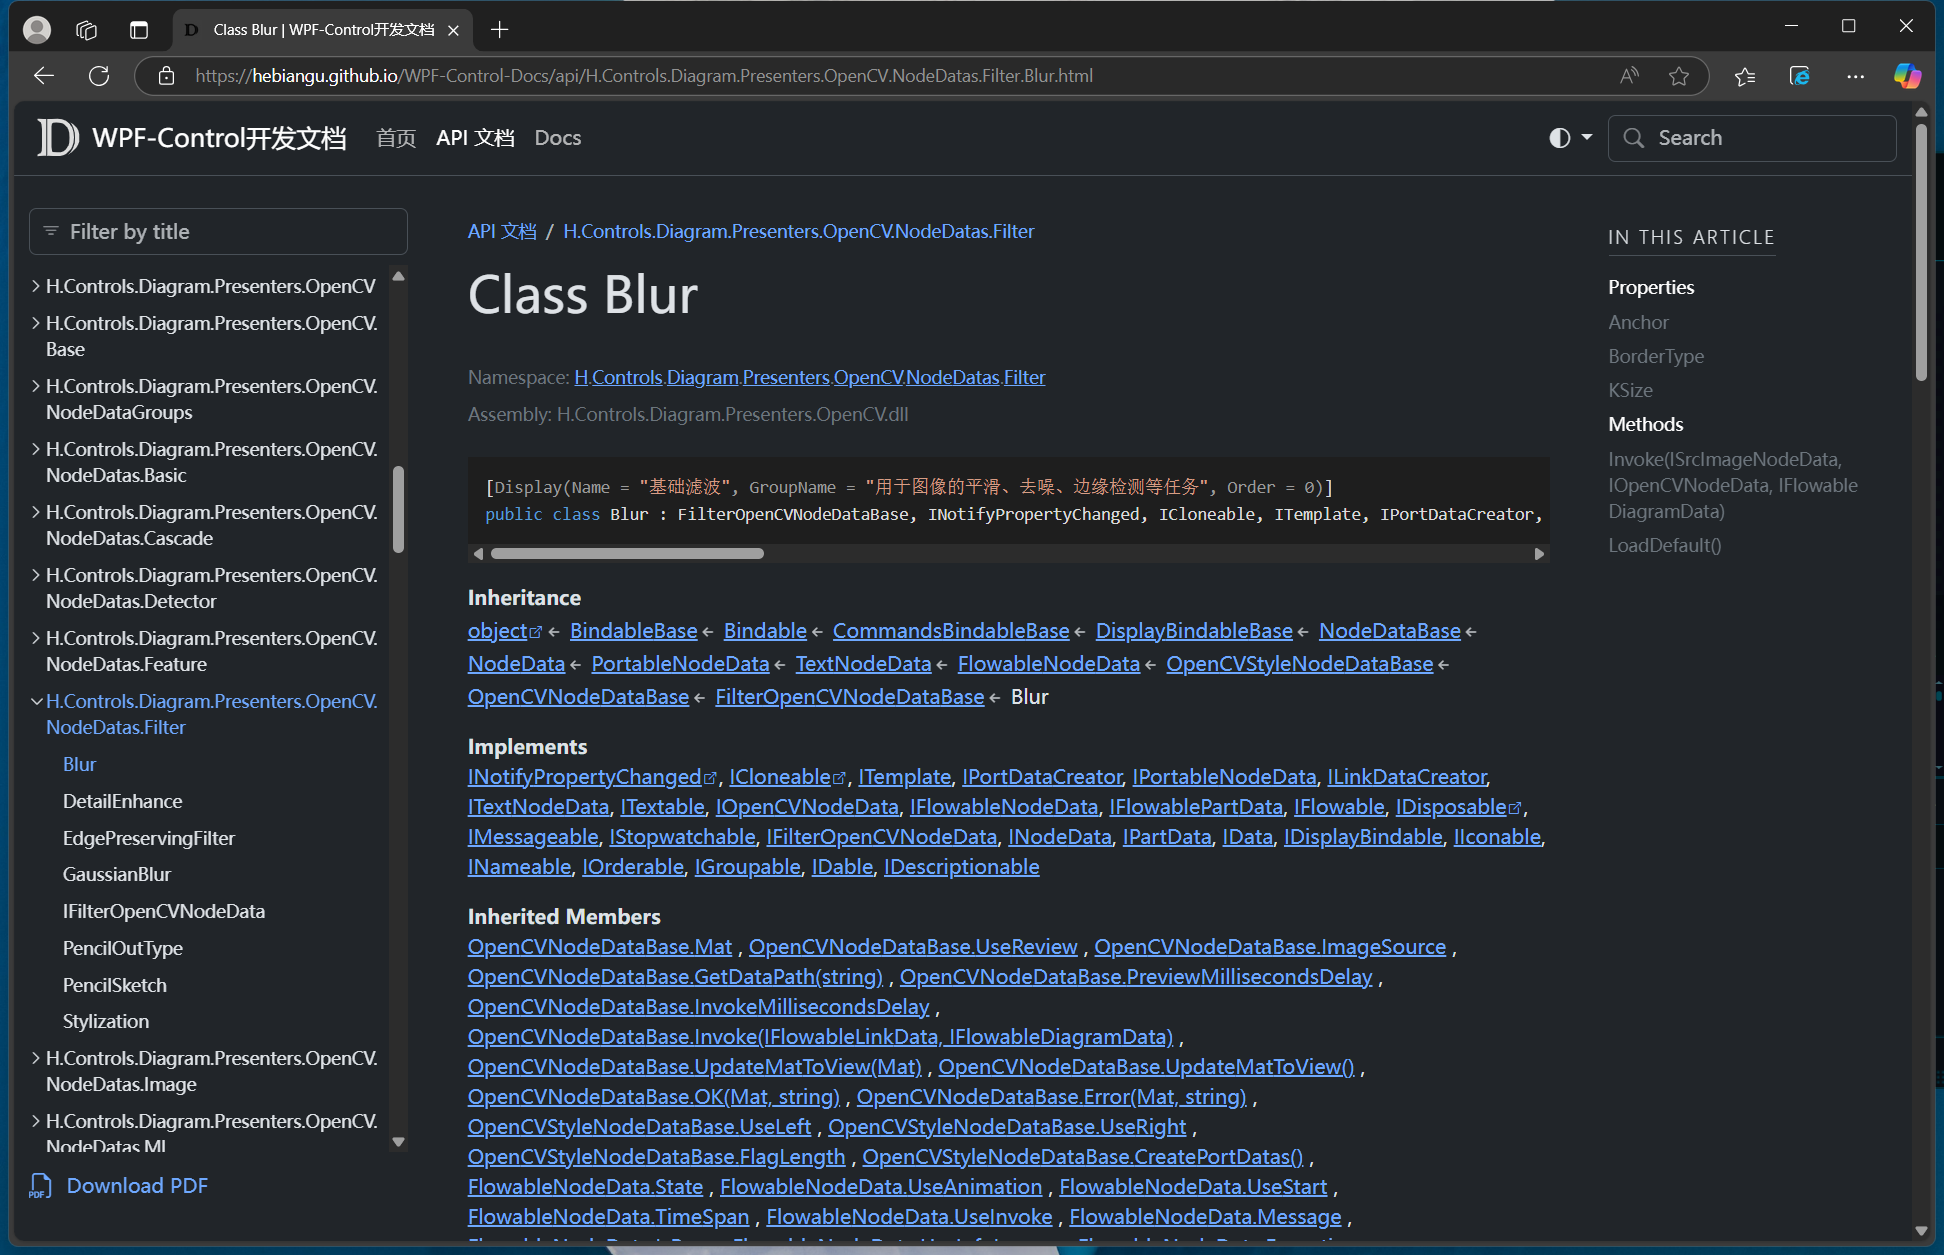Select GaussianBlur in the sidebar tree

coord(117,874)
